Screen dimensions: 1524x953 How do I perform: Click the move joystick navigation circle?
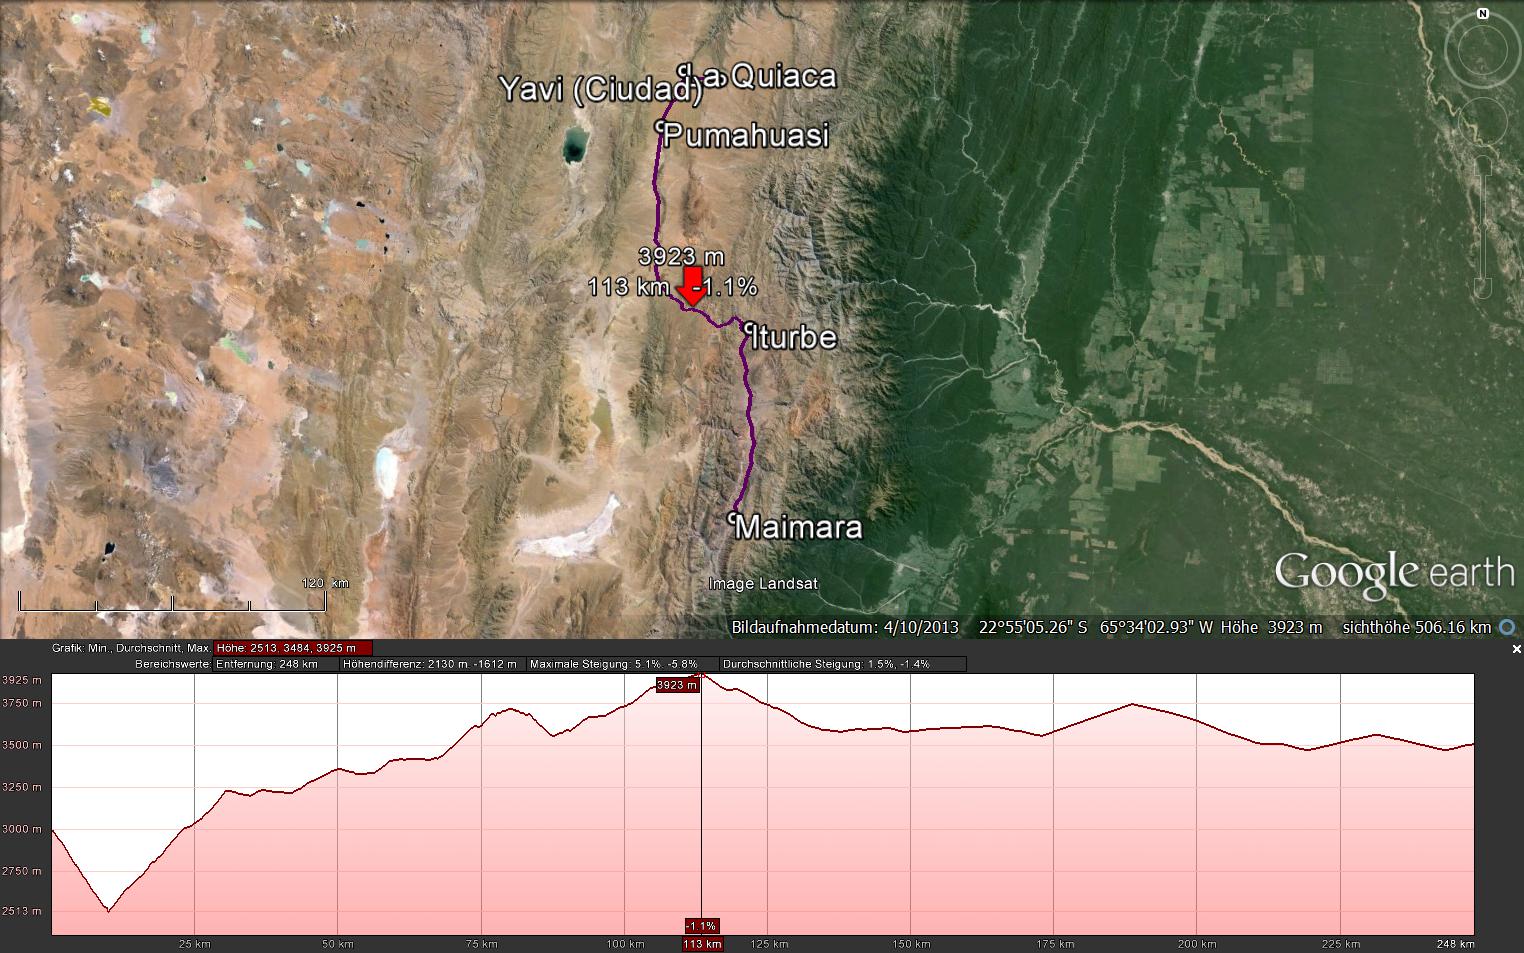tap(1484, 119)
